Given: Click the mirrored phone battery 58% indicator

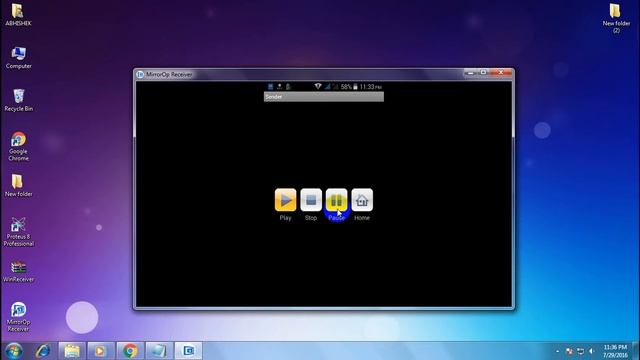Looking at the screenshot, I should tap(349, 87).
